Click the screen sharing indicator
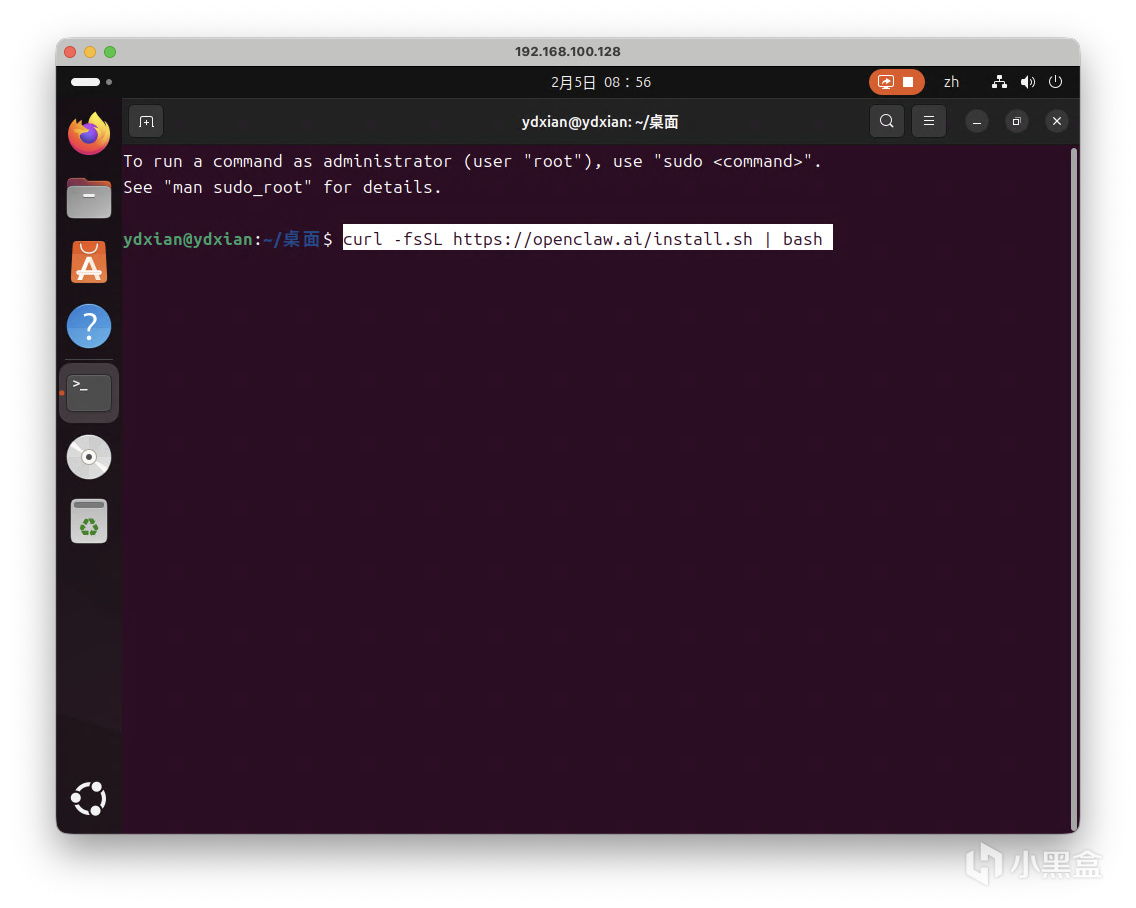 coord(886,82)
